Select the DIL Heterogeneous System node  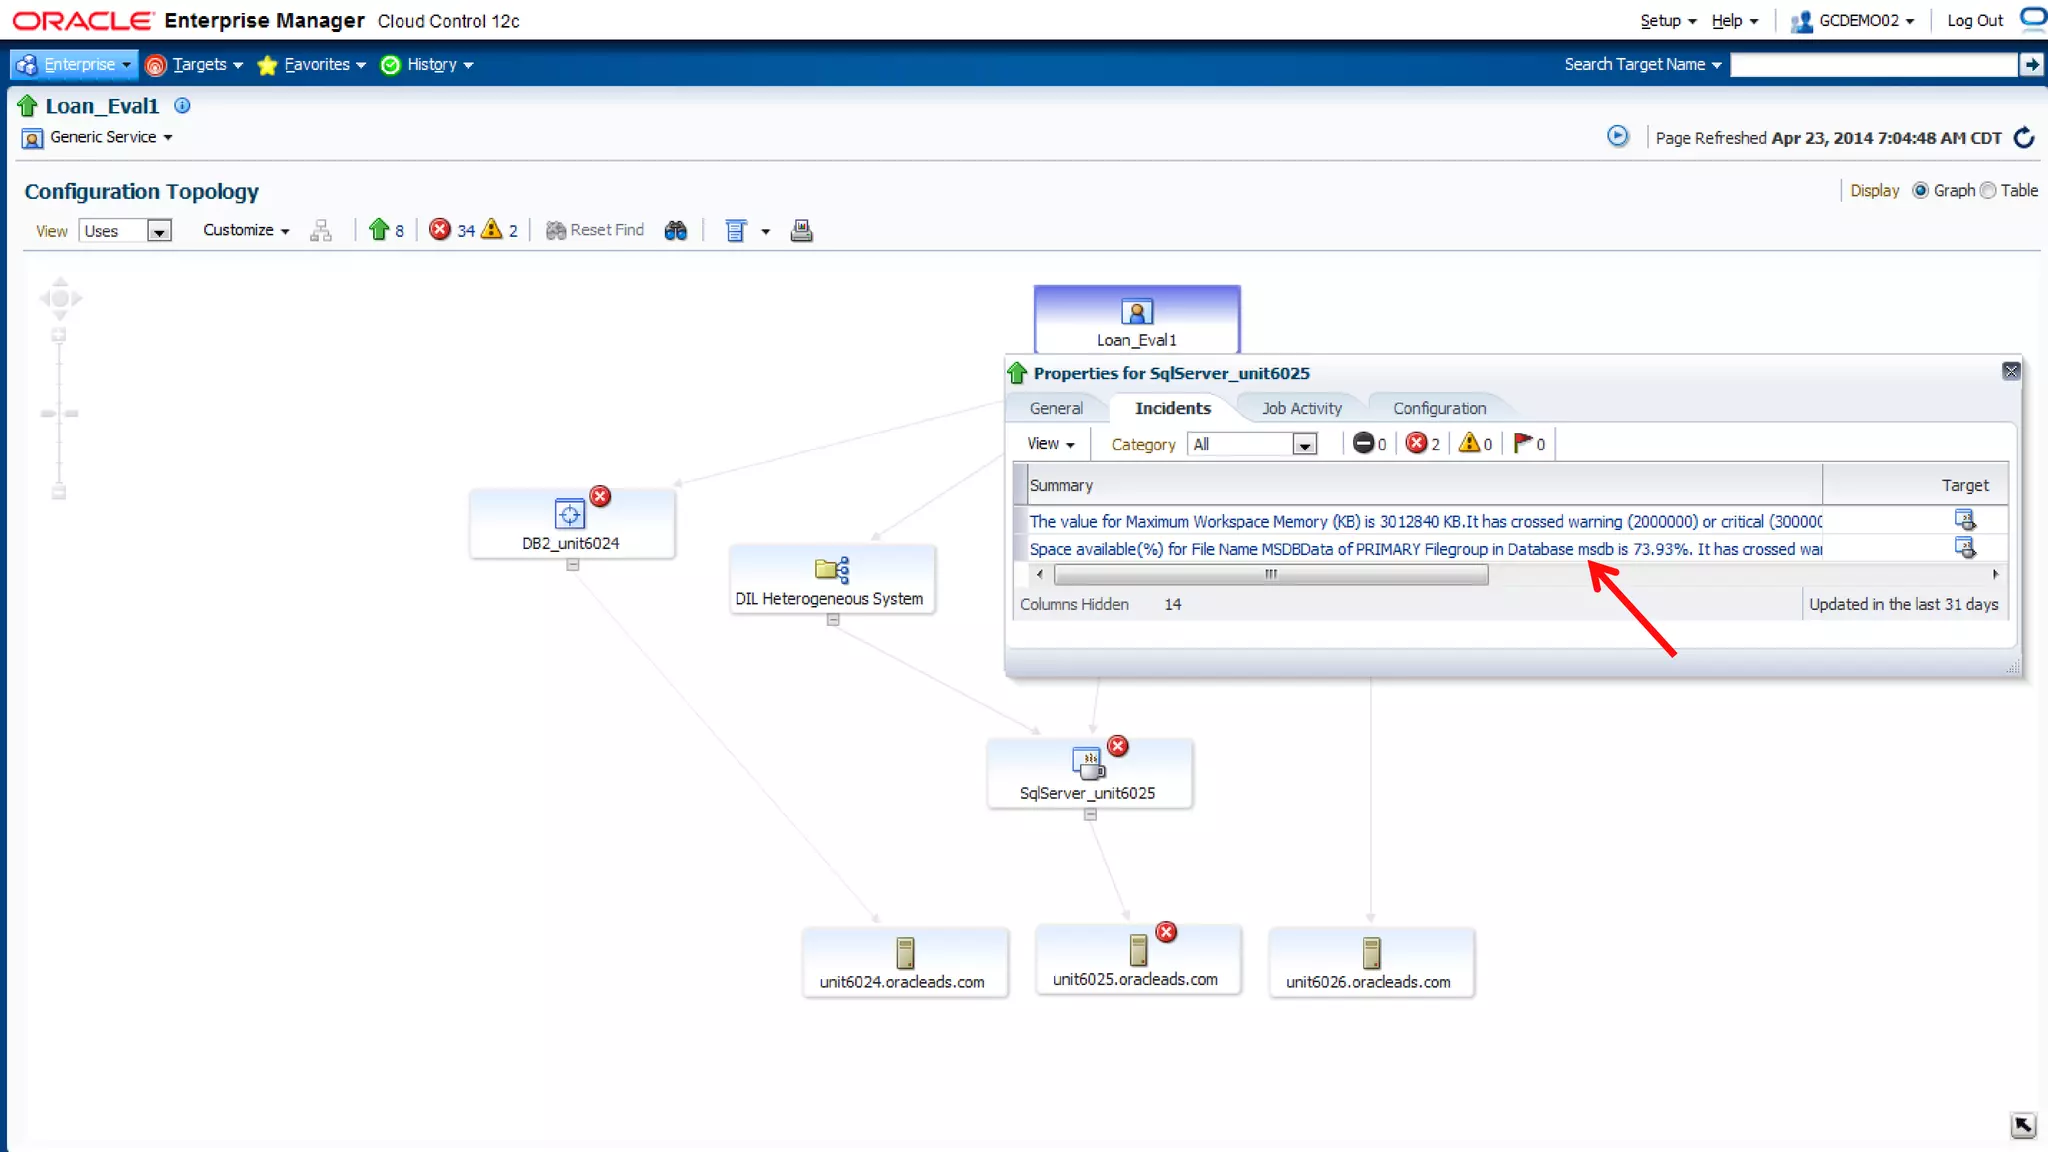pyautogui.click(x=832, y=579)
